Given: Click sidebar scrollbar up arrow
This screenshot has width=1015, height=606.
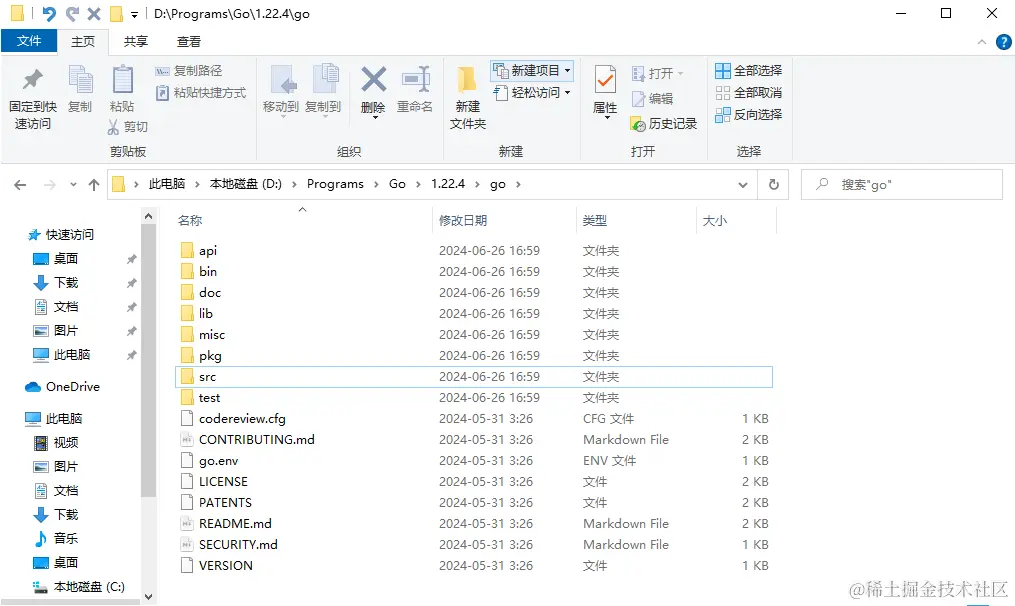Looking at the screenshot, I should coord(148,216).
